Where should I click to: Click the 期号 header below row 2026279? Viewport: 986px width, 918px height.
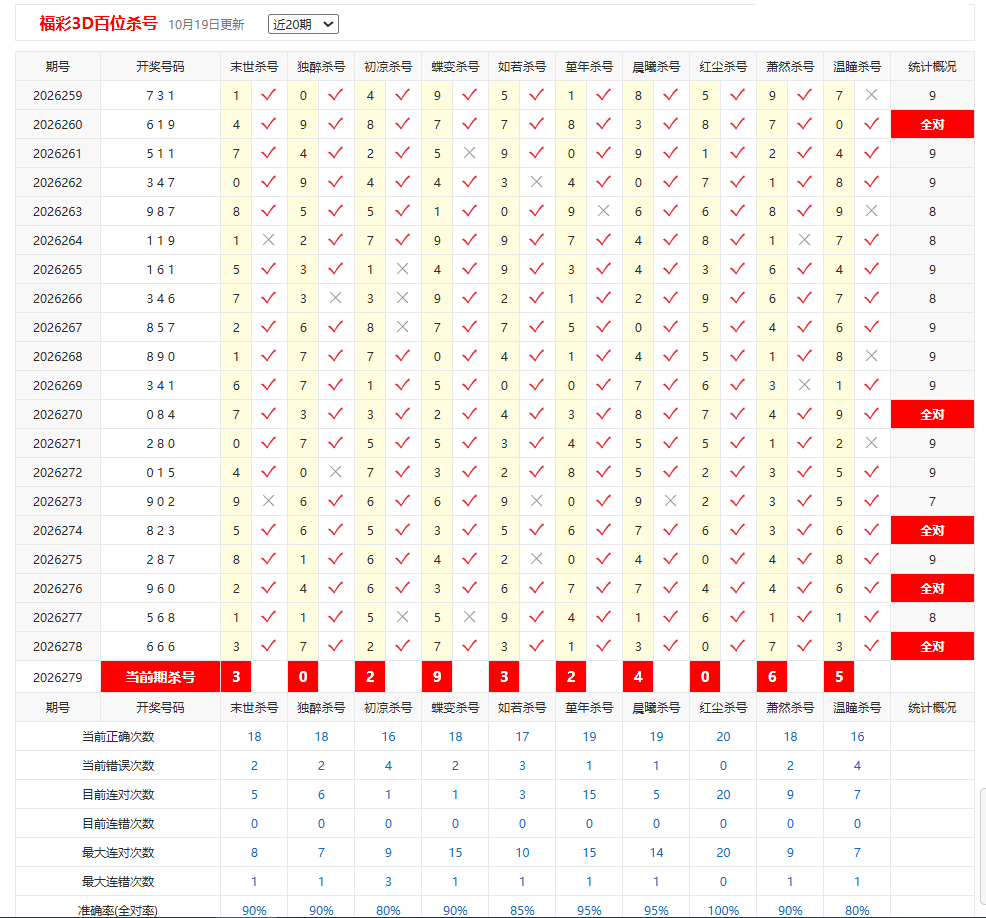[x=58, y=707]
